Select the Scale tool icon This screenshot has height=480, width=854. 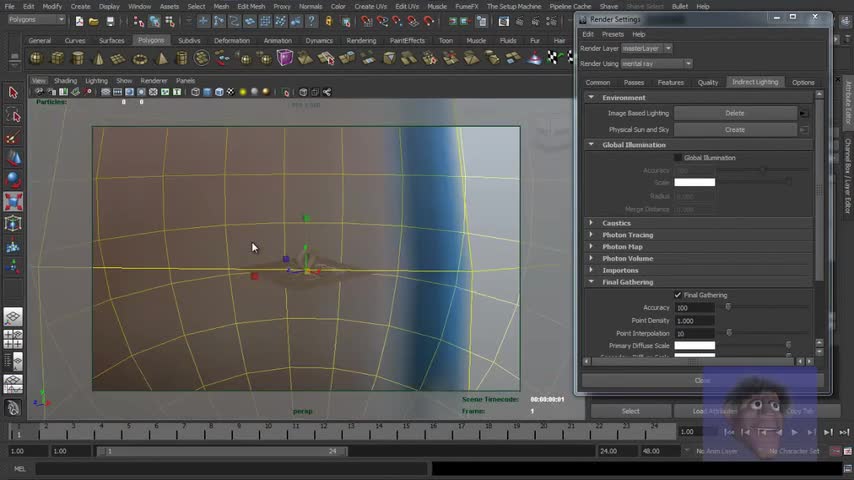coord(13,202)
